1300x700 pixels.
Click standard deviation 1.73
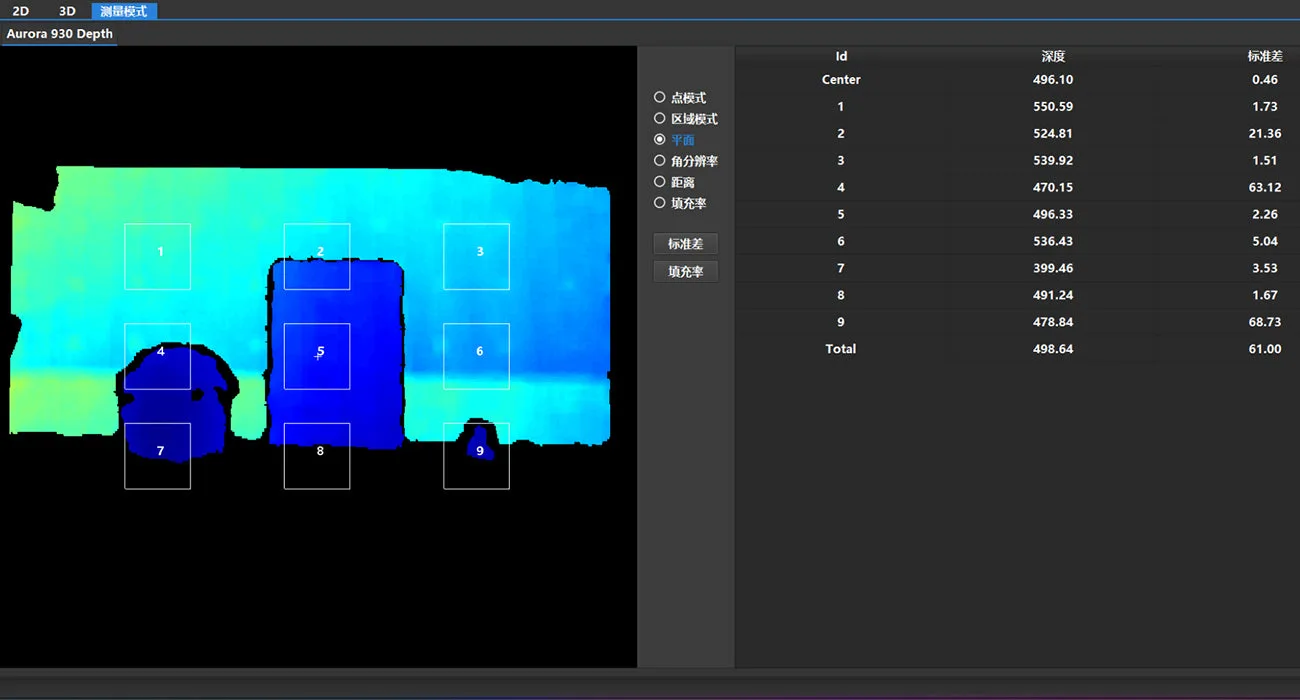tap(1265, 107)
